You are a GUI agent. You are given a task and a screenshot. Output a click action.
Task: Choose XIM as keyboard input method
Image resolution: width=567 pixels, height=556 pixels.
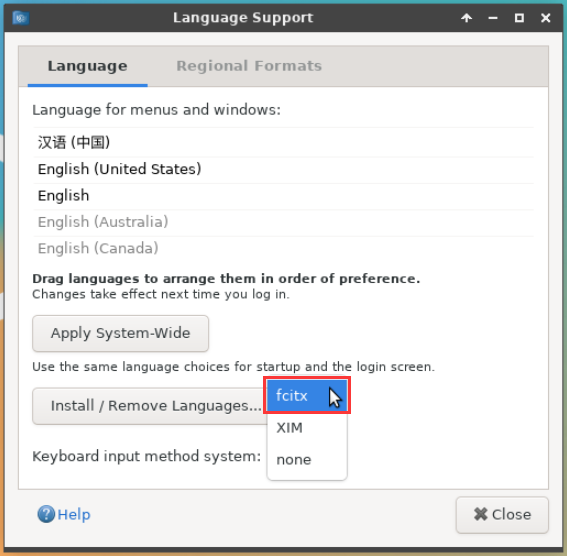click(307, 428)
